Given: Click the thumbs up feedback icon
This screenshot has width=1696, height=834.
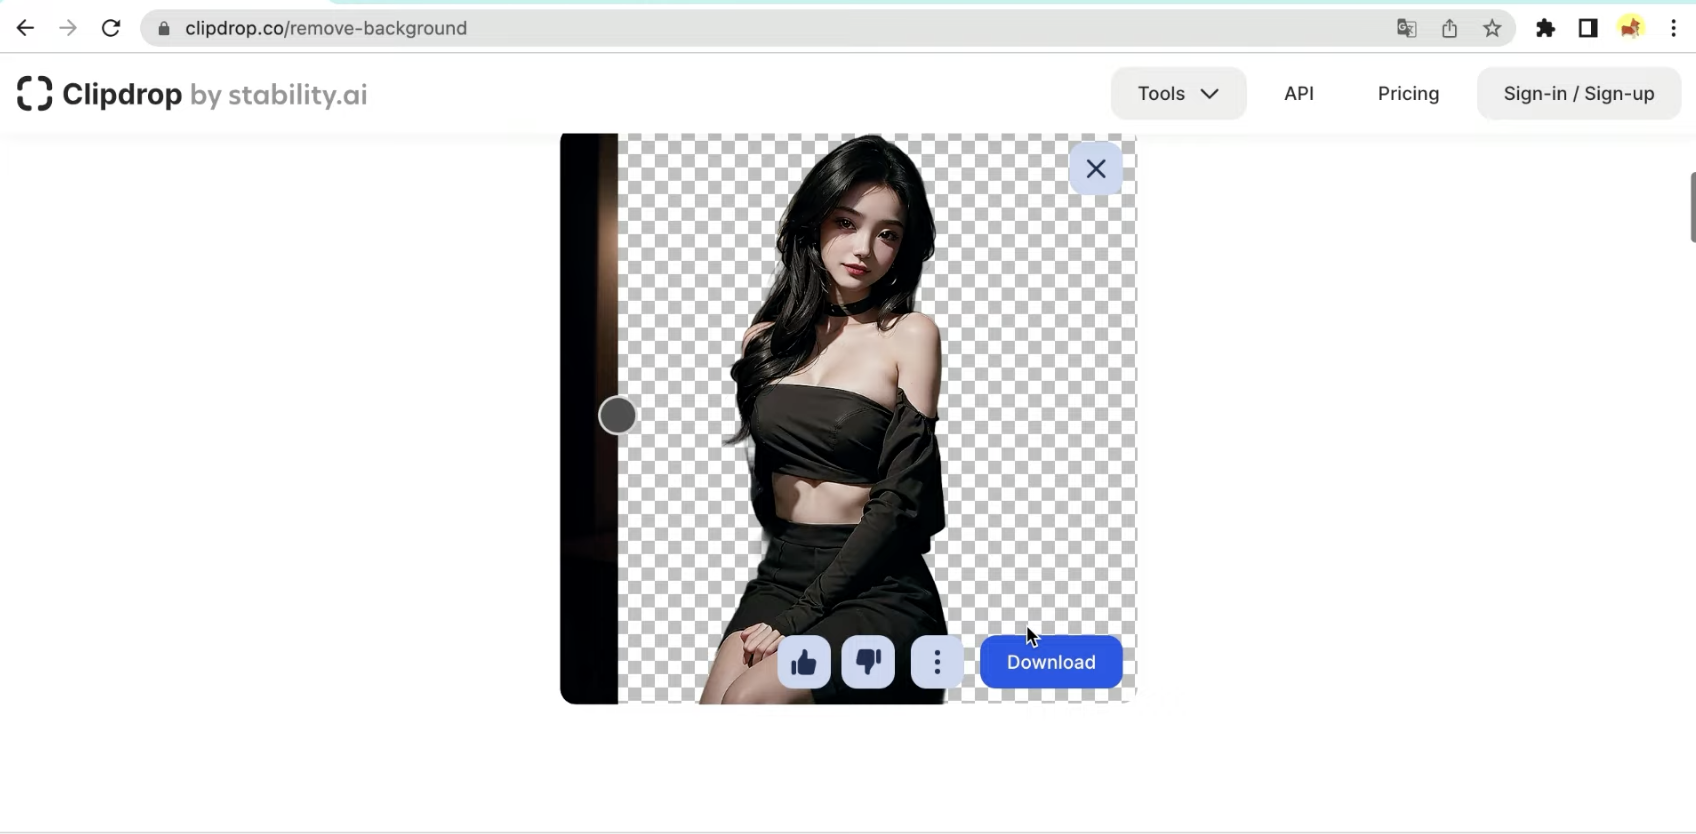Looking at the screenshot, I should coord(804,662).
